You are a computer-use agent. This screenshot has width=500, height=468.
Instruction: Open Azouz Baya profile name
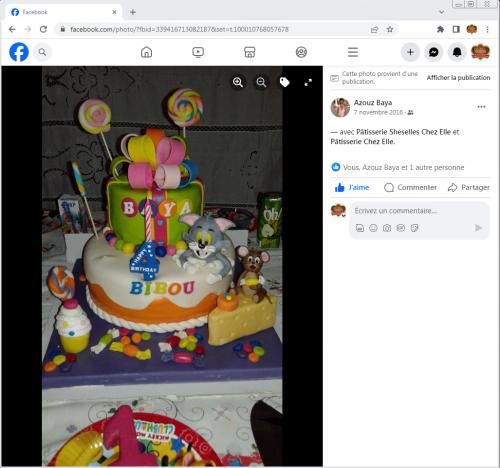pyautogui.click(x=373, y=102)
